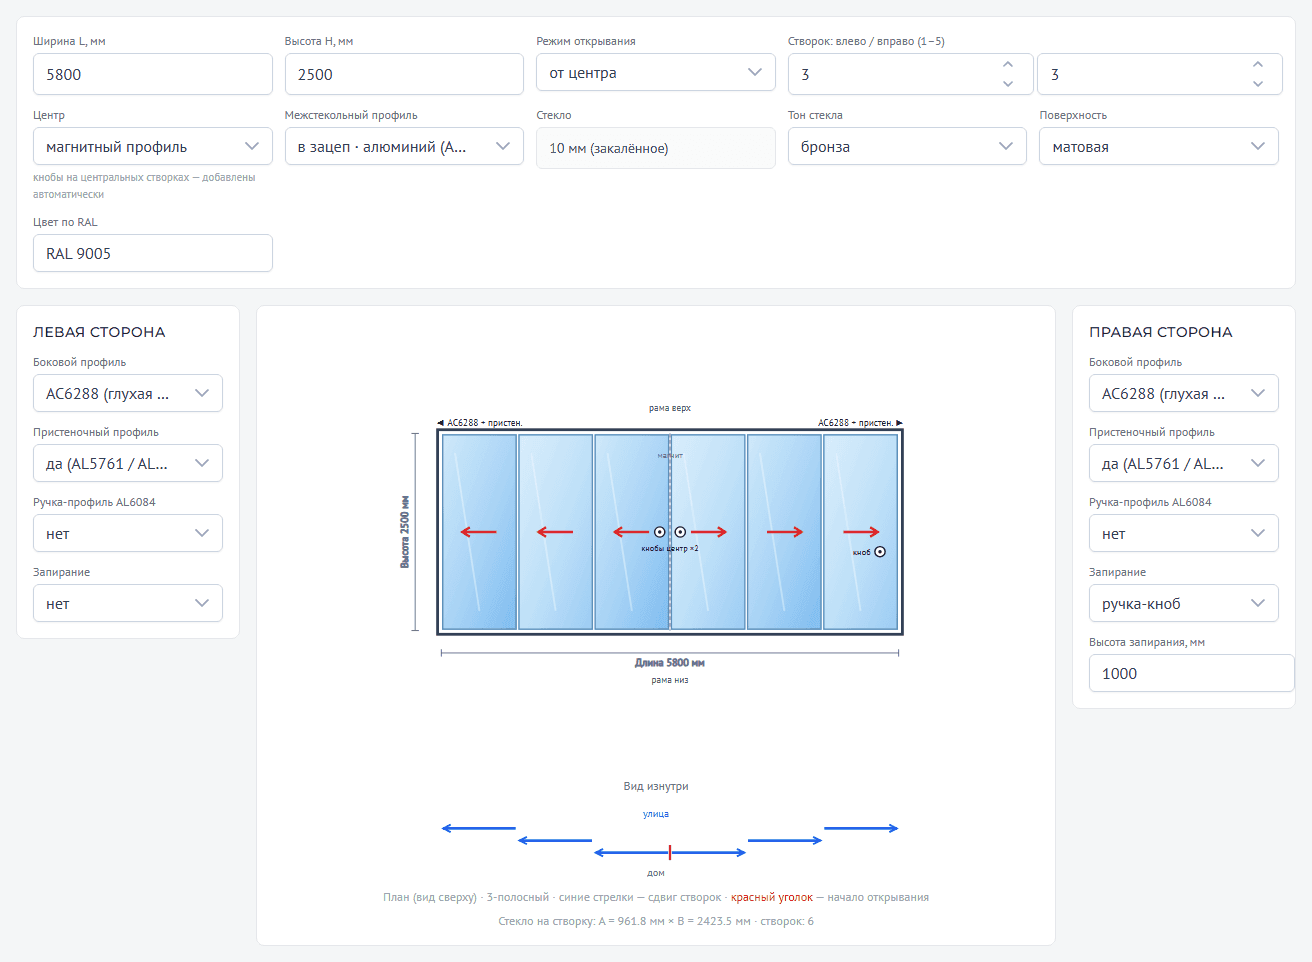The width and height of the screenshot is (1312, 962).
Task: Increase left sash count with up arrow
Action: click(x=1008, y=64)
